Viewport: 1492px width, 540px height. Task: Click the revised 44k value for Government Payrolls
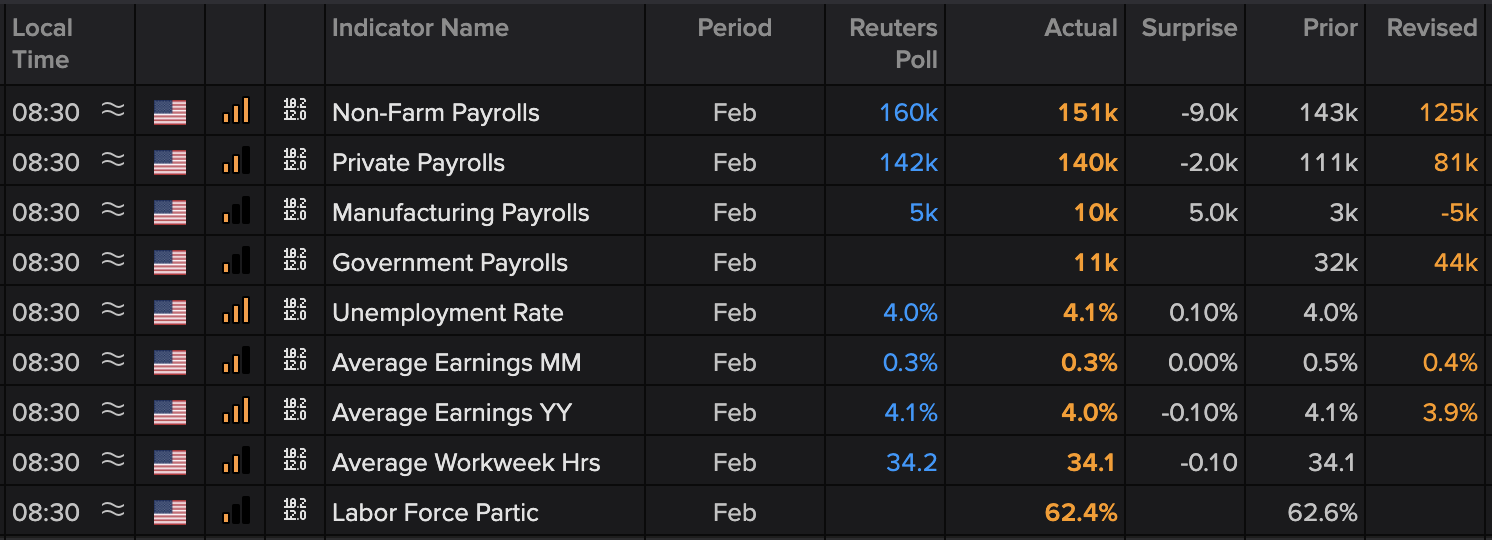1455,263
